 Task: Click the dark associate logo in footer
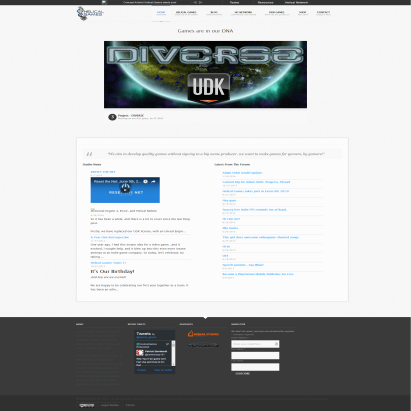point(203,345)
